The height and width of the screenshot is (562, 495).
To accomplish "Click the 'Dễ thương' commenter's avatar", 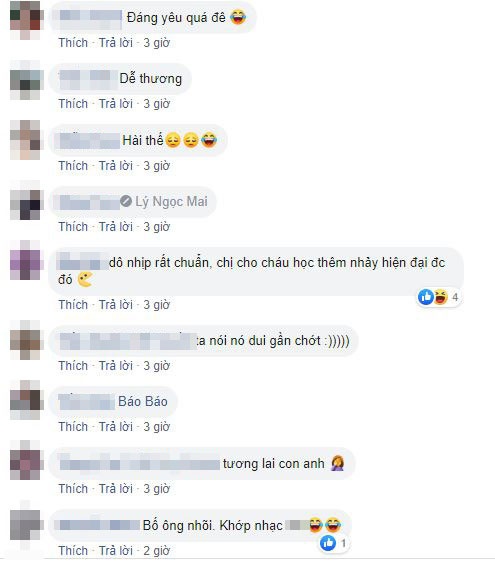I will click(x=25, y=81).
